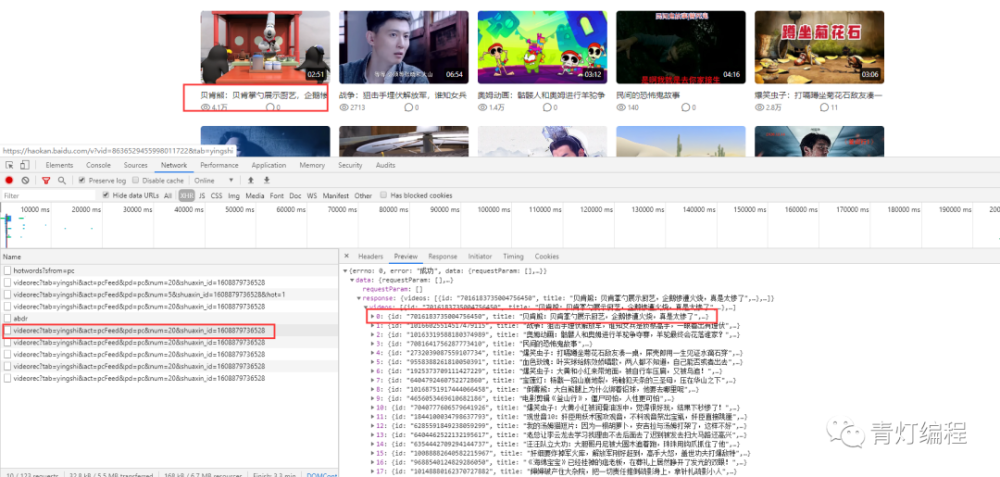Switch to the Console tab
The width and height of the screenshot is (1000, 477).
pos(98,165)
